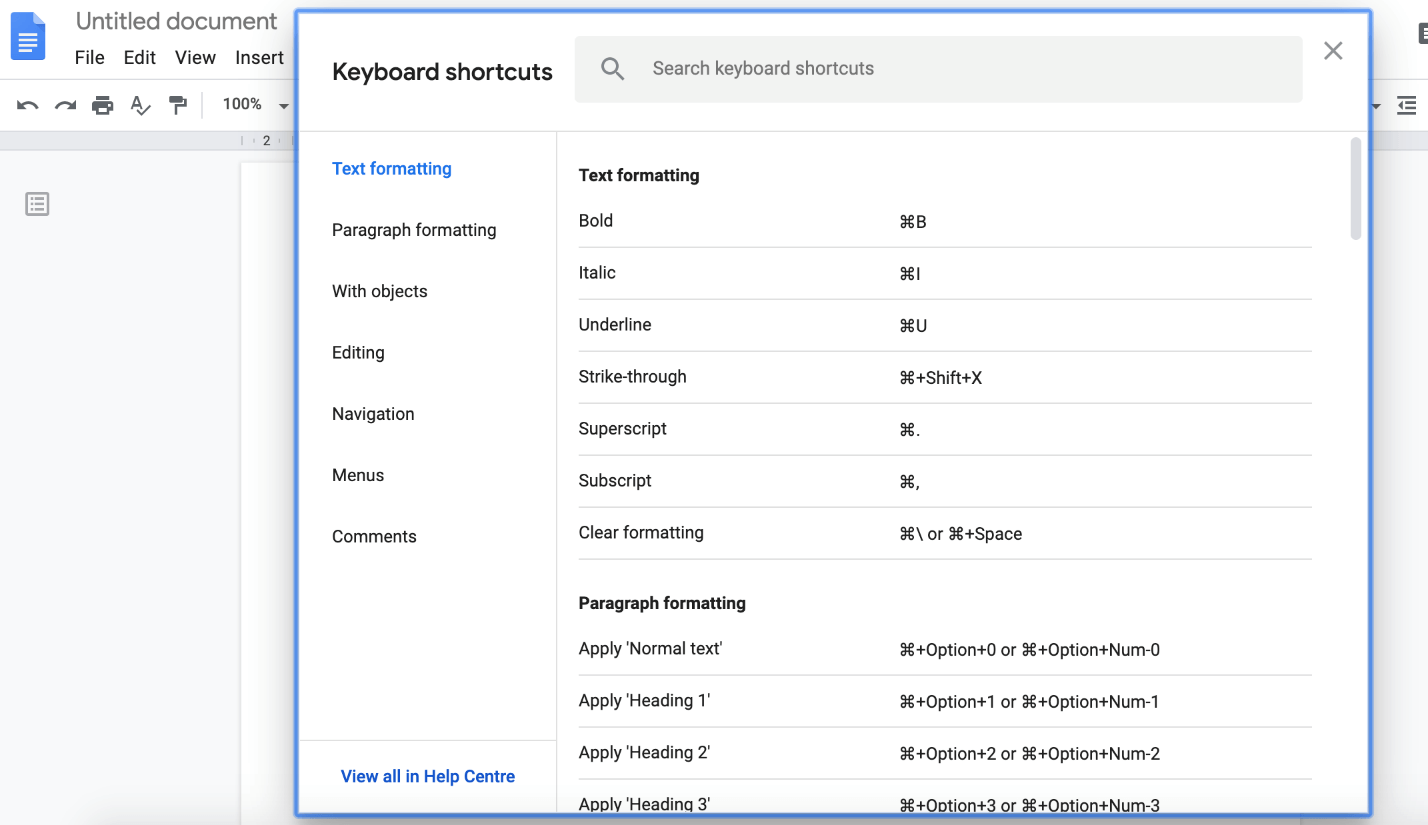The image size is (1428, 825).
Task: Switch to the Comments shortcuts section
Action: pos(374,536)
